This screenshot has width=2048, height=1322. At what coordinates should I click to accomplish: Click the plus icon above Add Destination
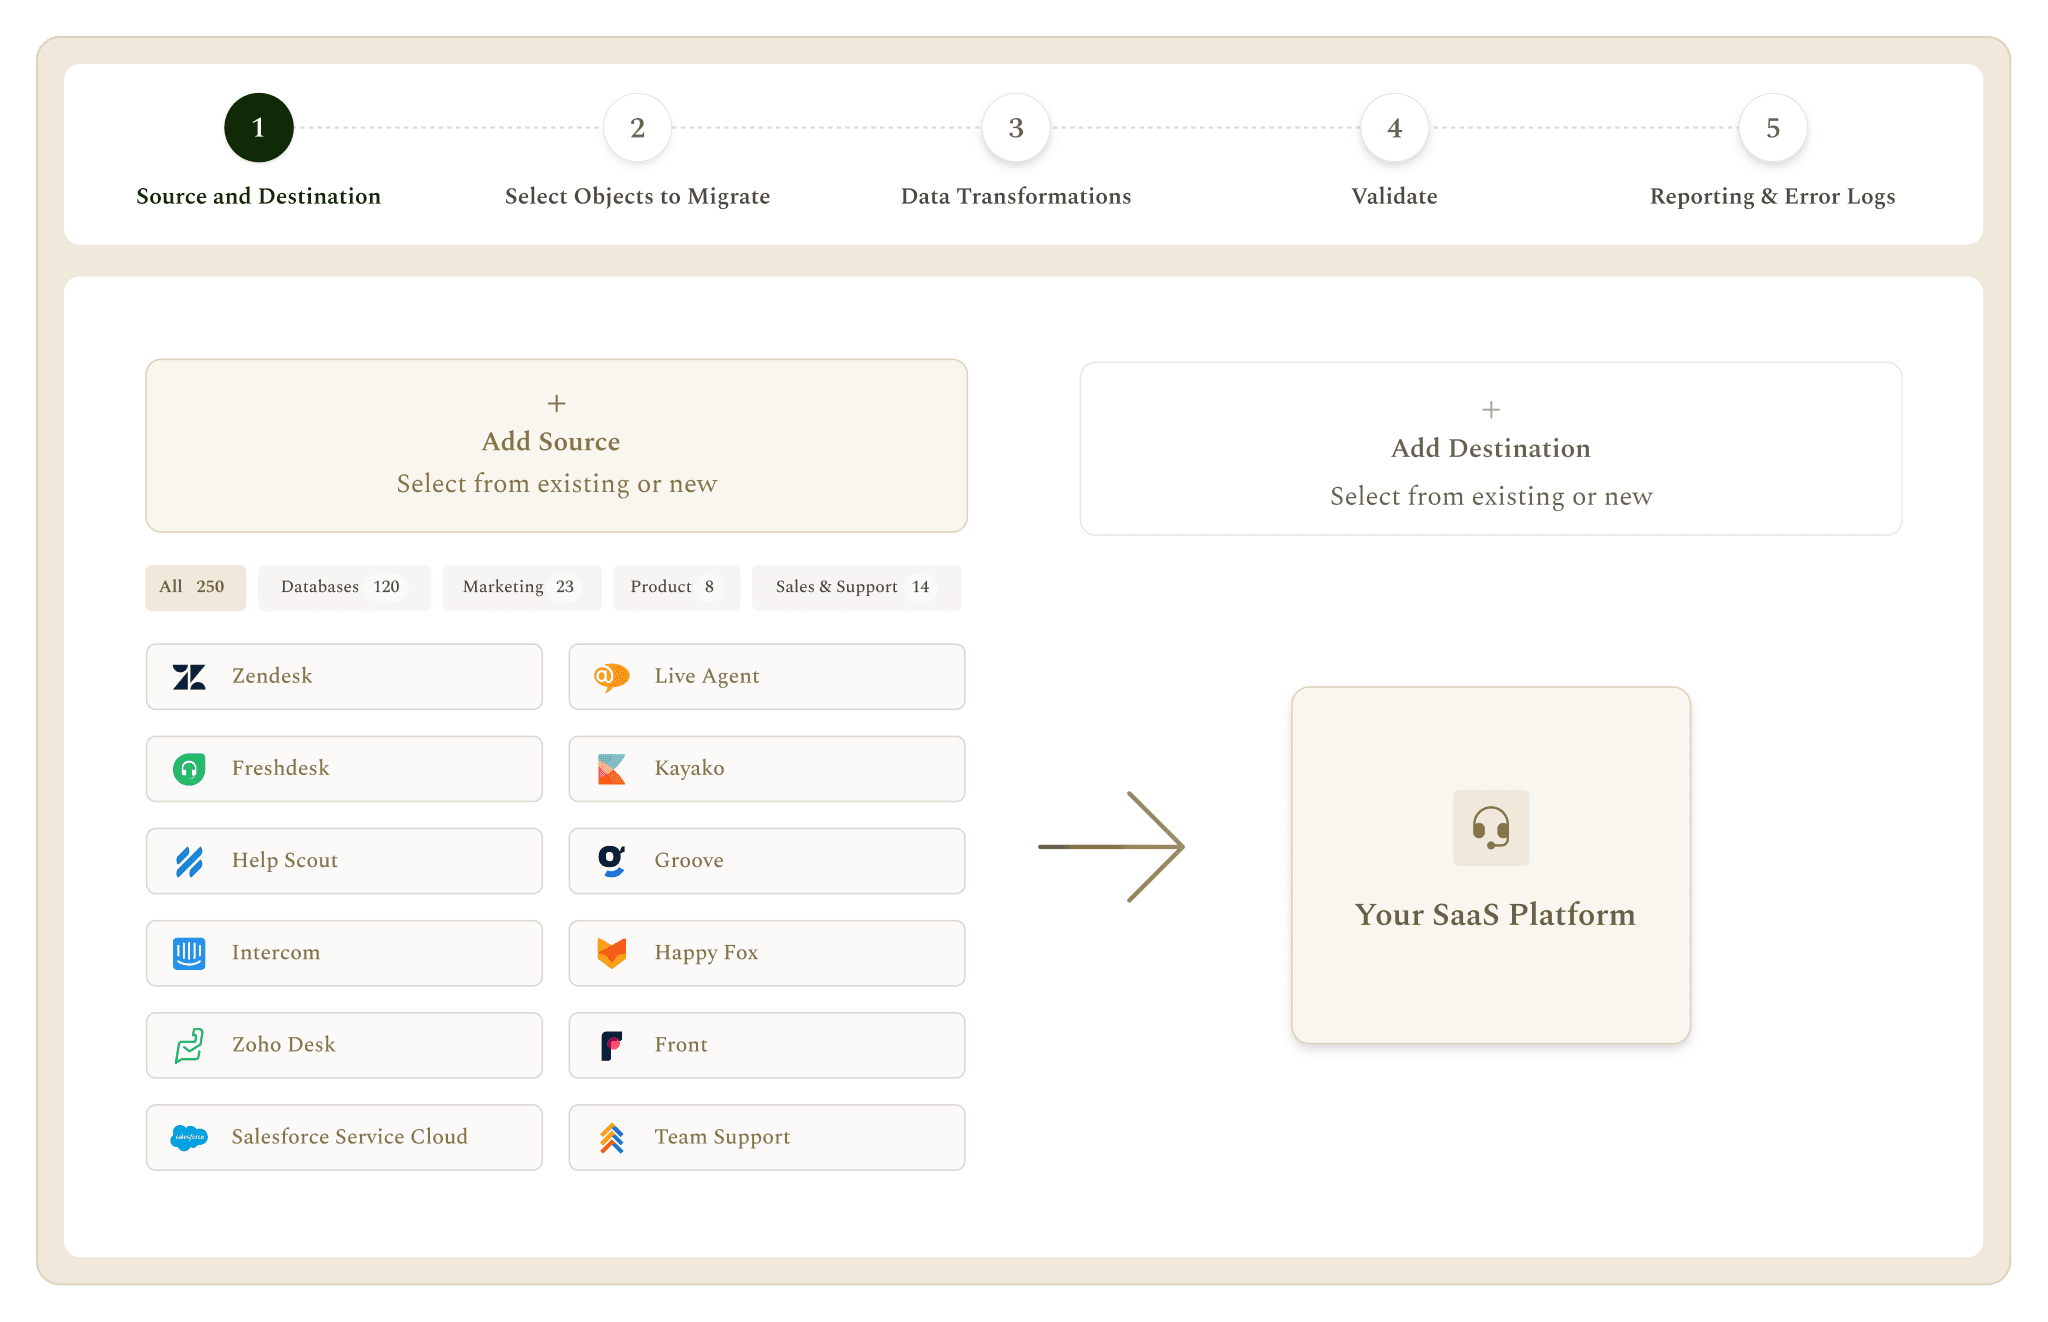pos(1491,409)
